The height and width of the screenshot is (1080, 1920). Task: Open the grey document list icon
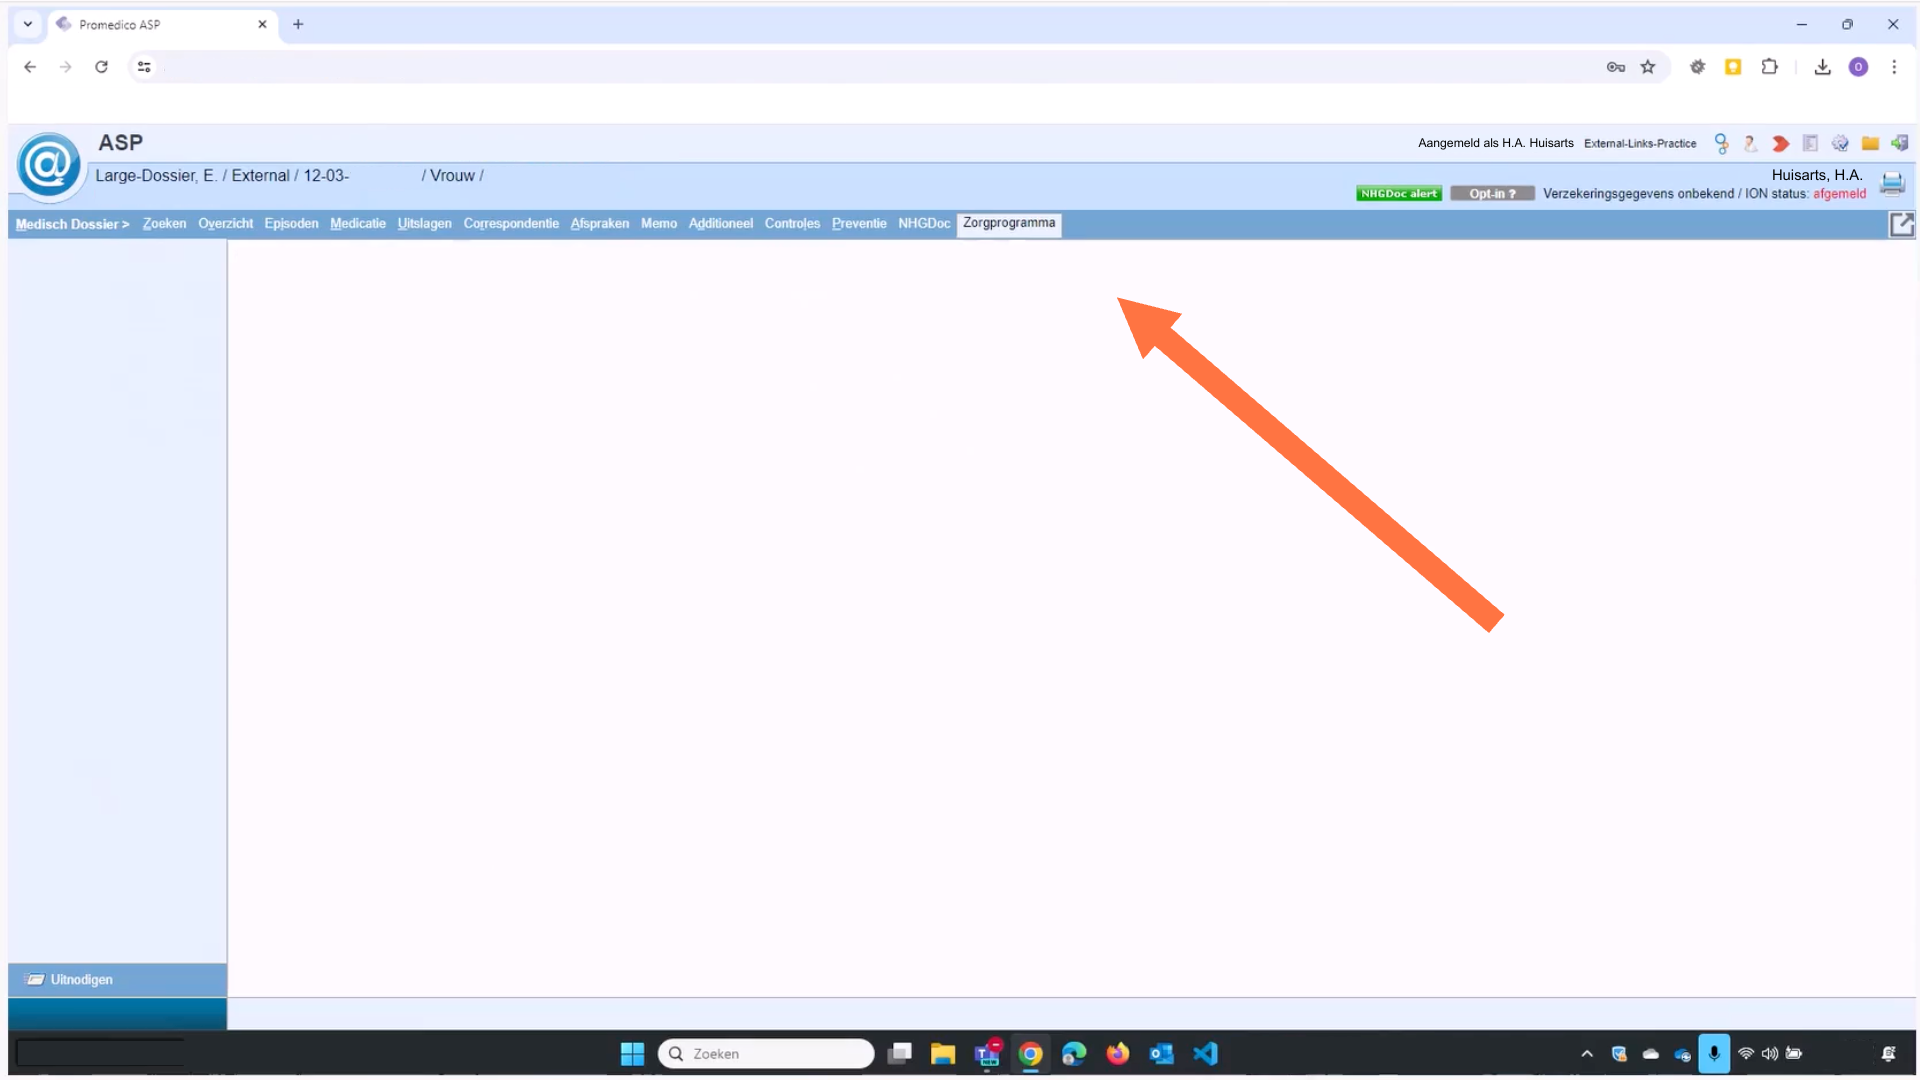(x=1810, y=144)
